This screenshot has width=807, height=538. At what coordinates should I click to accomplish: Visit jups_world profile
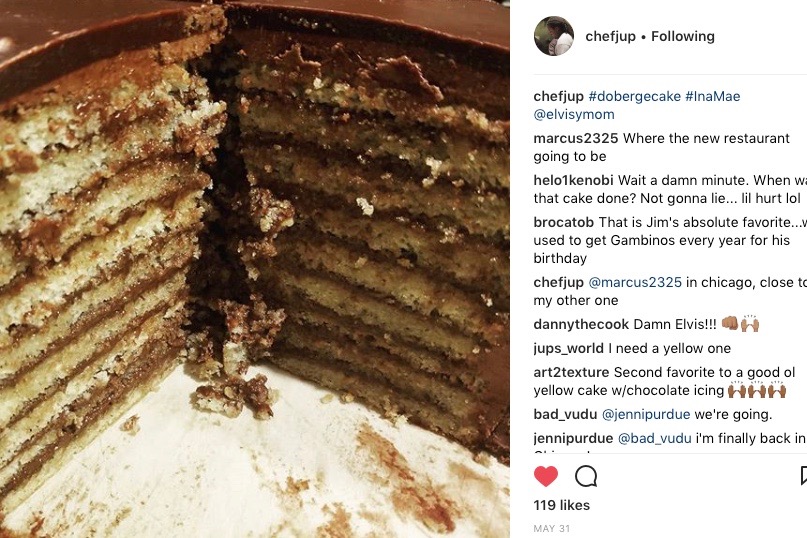(569, 349)
